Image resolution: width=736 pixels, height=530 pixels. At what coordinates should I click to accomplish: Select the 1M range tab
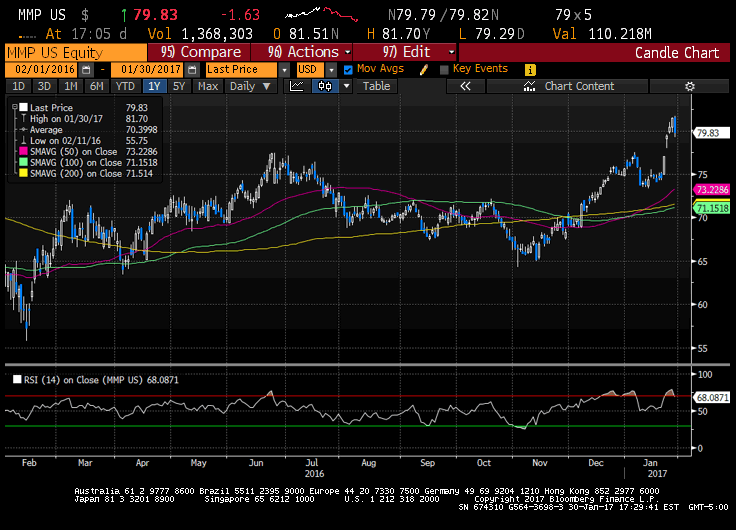pos(71,86)
